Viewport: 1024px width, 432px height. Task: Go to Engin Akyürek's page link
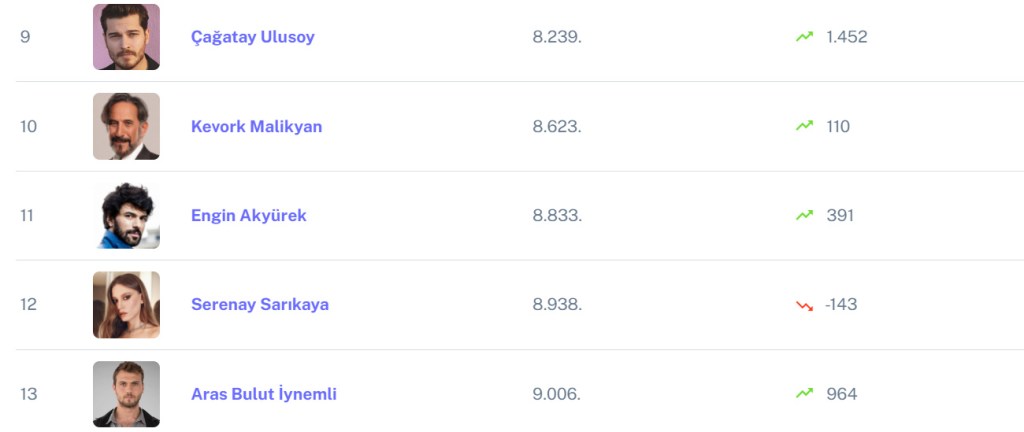pyautogui.click(x=248, y=215)
